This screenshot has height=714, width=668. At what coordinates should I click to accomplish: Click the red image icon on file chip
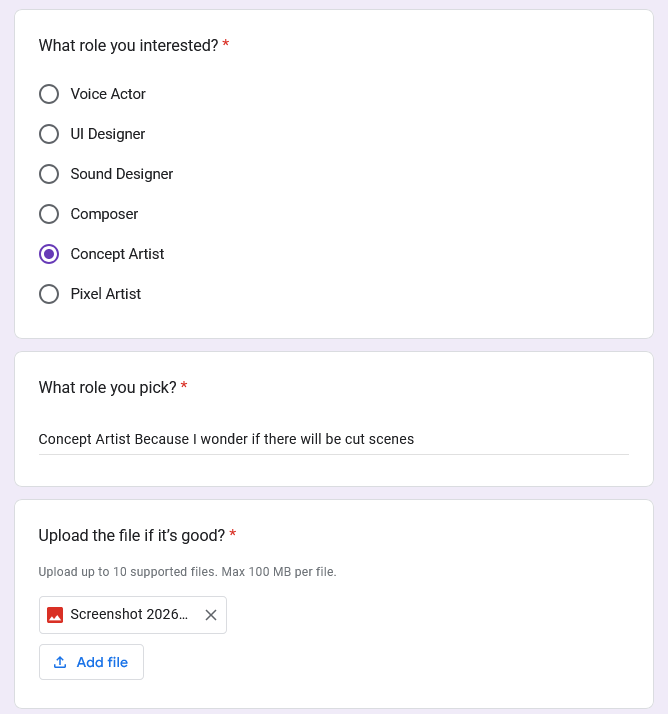(x=55, y=615)
